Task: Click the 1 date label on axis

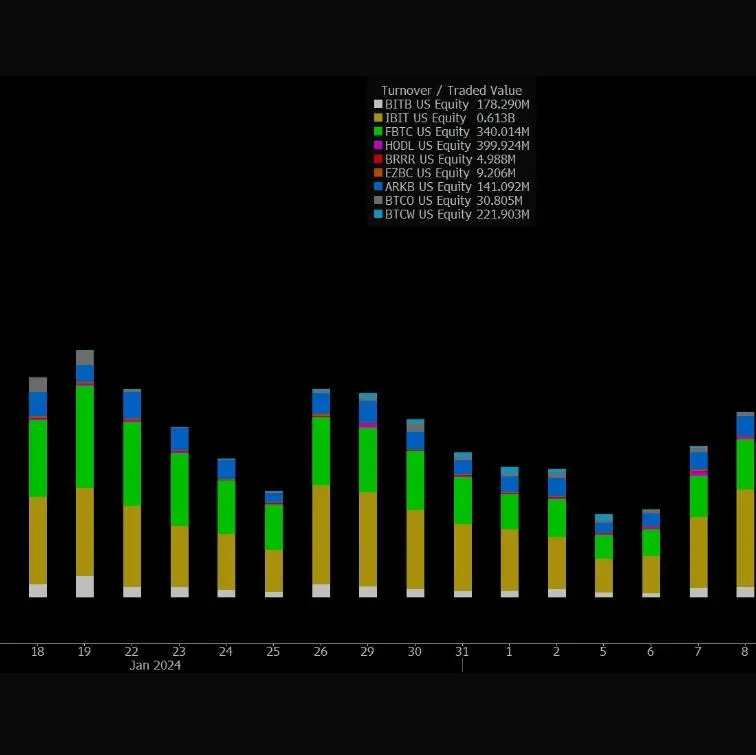Action: tap(509, 652)
